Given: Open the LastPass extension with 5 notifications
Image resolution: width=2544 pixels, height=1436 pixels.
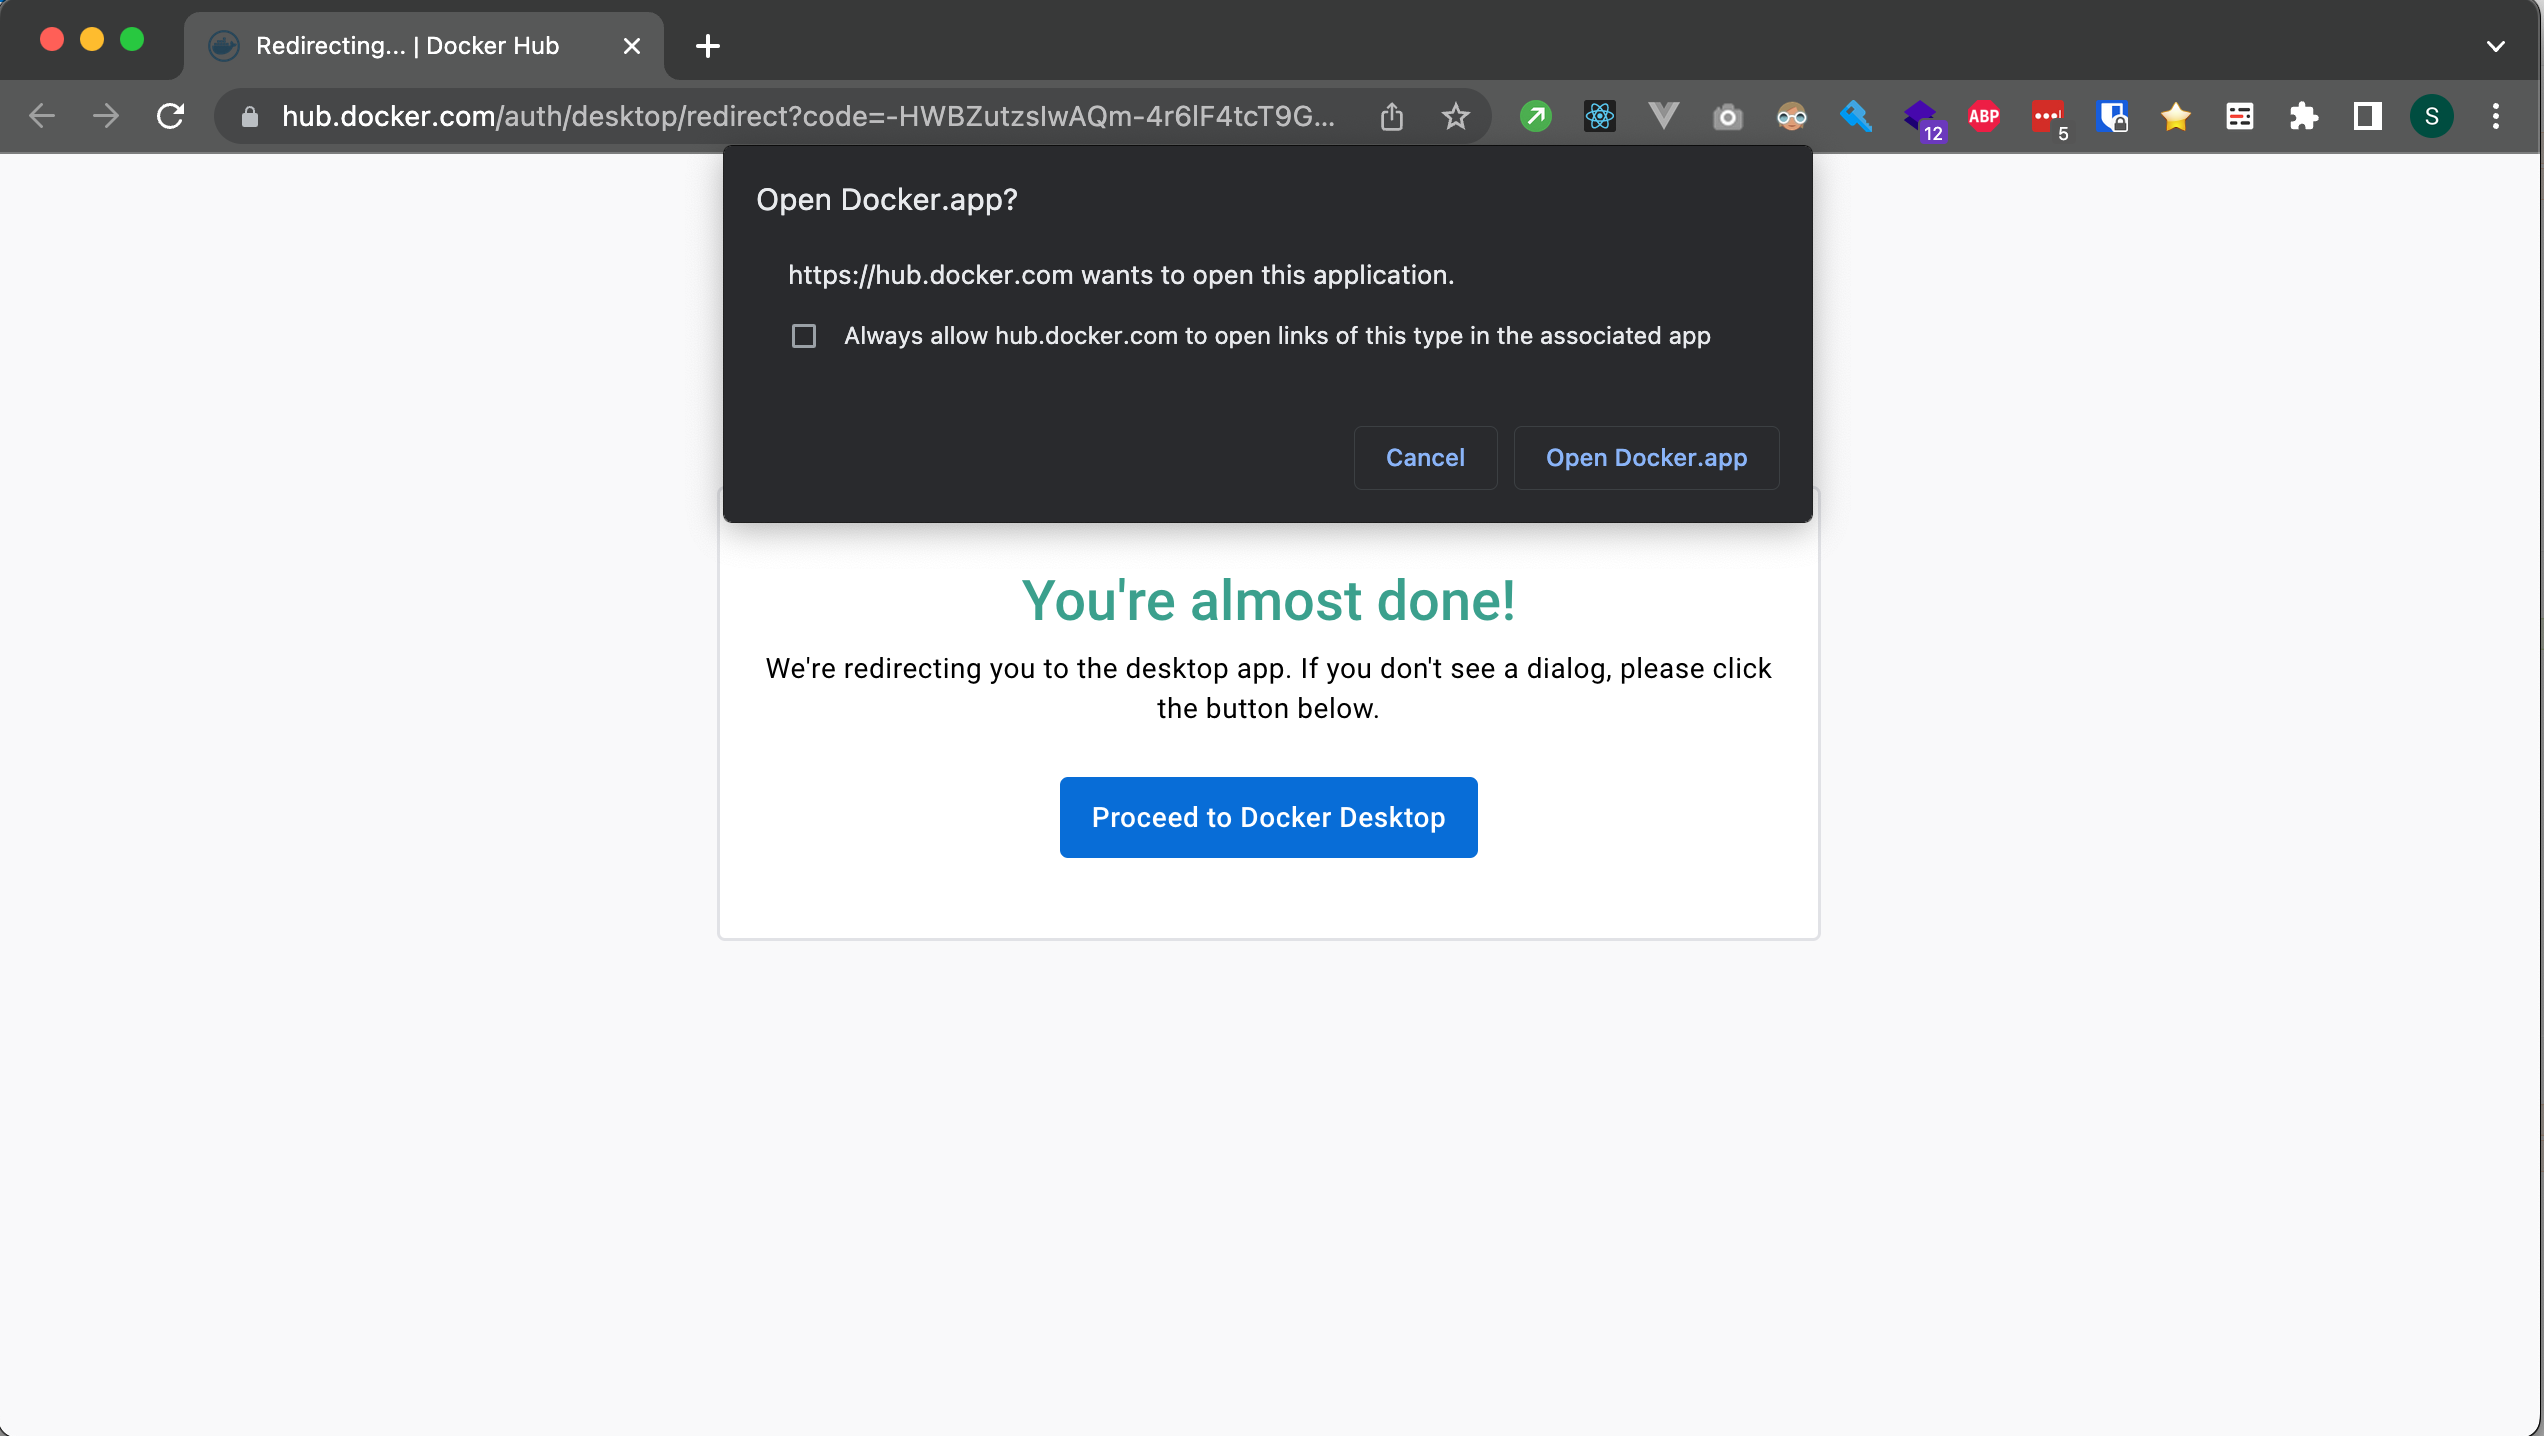Looking at the screenshot, I should coord(2049,116).
